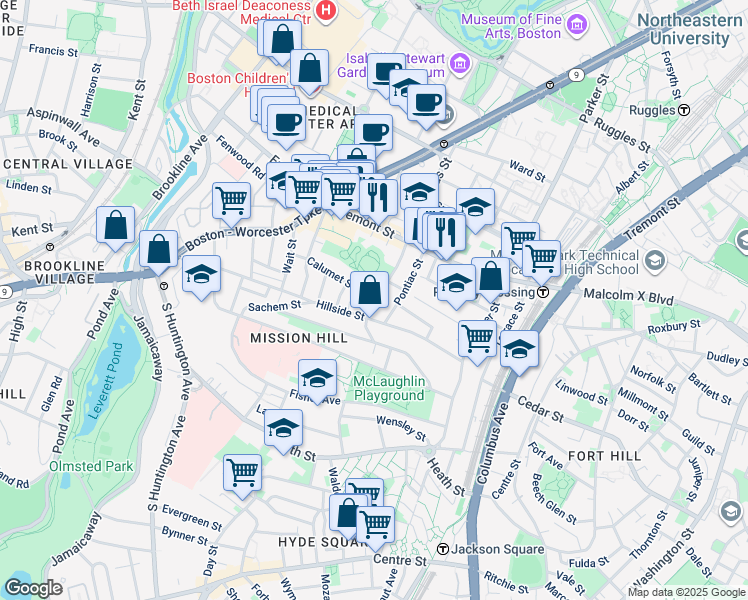748x600 pixels.
Task: Select the school marker below the Pontiac St restaurant marker
Action: [457, 285]
